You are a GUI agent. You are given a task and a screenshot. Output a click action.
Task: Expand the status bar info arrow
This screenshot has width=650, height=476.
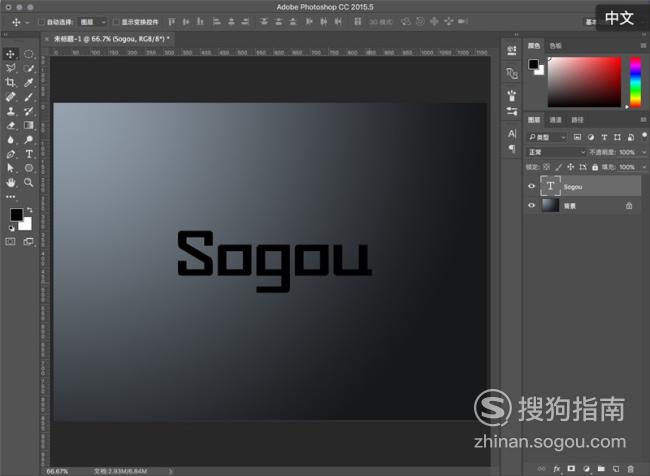point(170,471)
